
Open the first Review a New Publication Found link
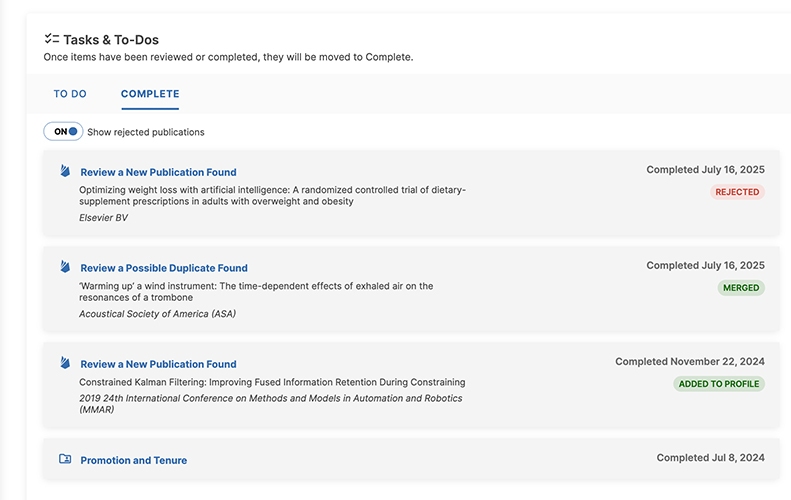click(x=158, y=172)
